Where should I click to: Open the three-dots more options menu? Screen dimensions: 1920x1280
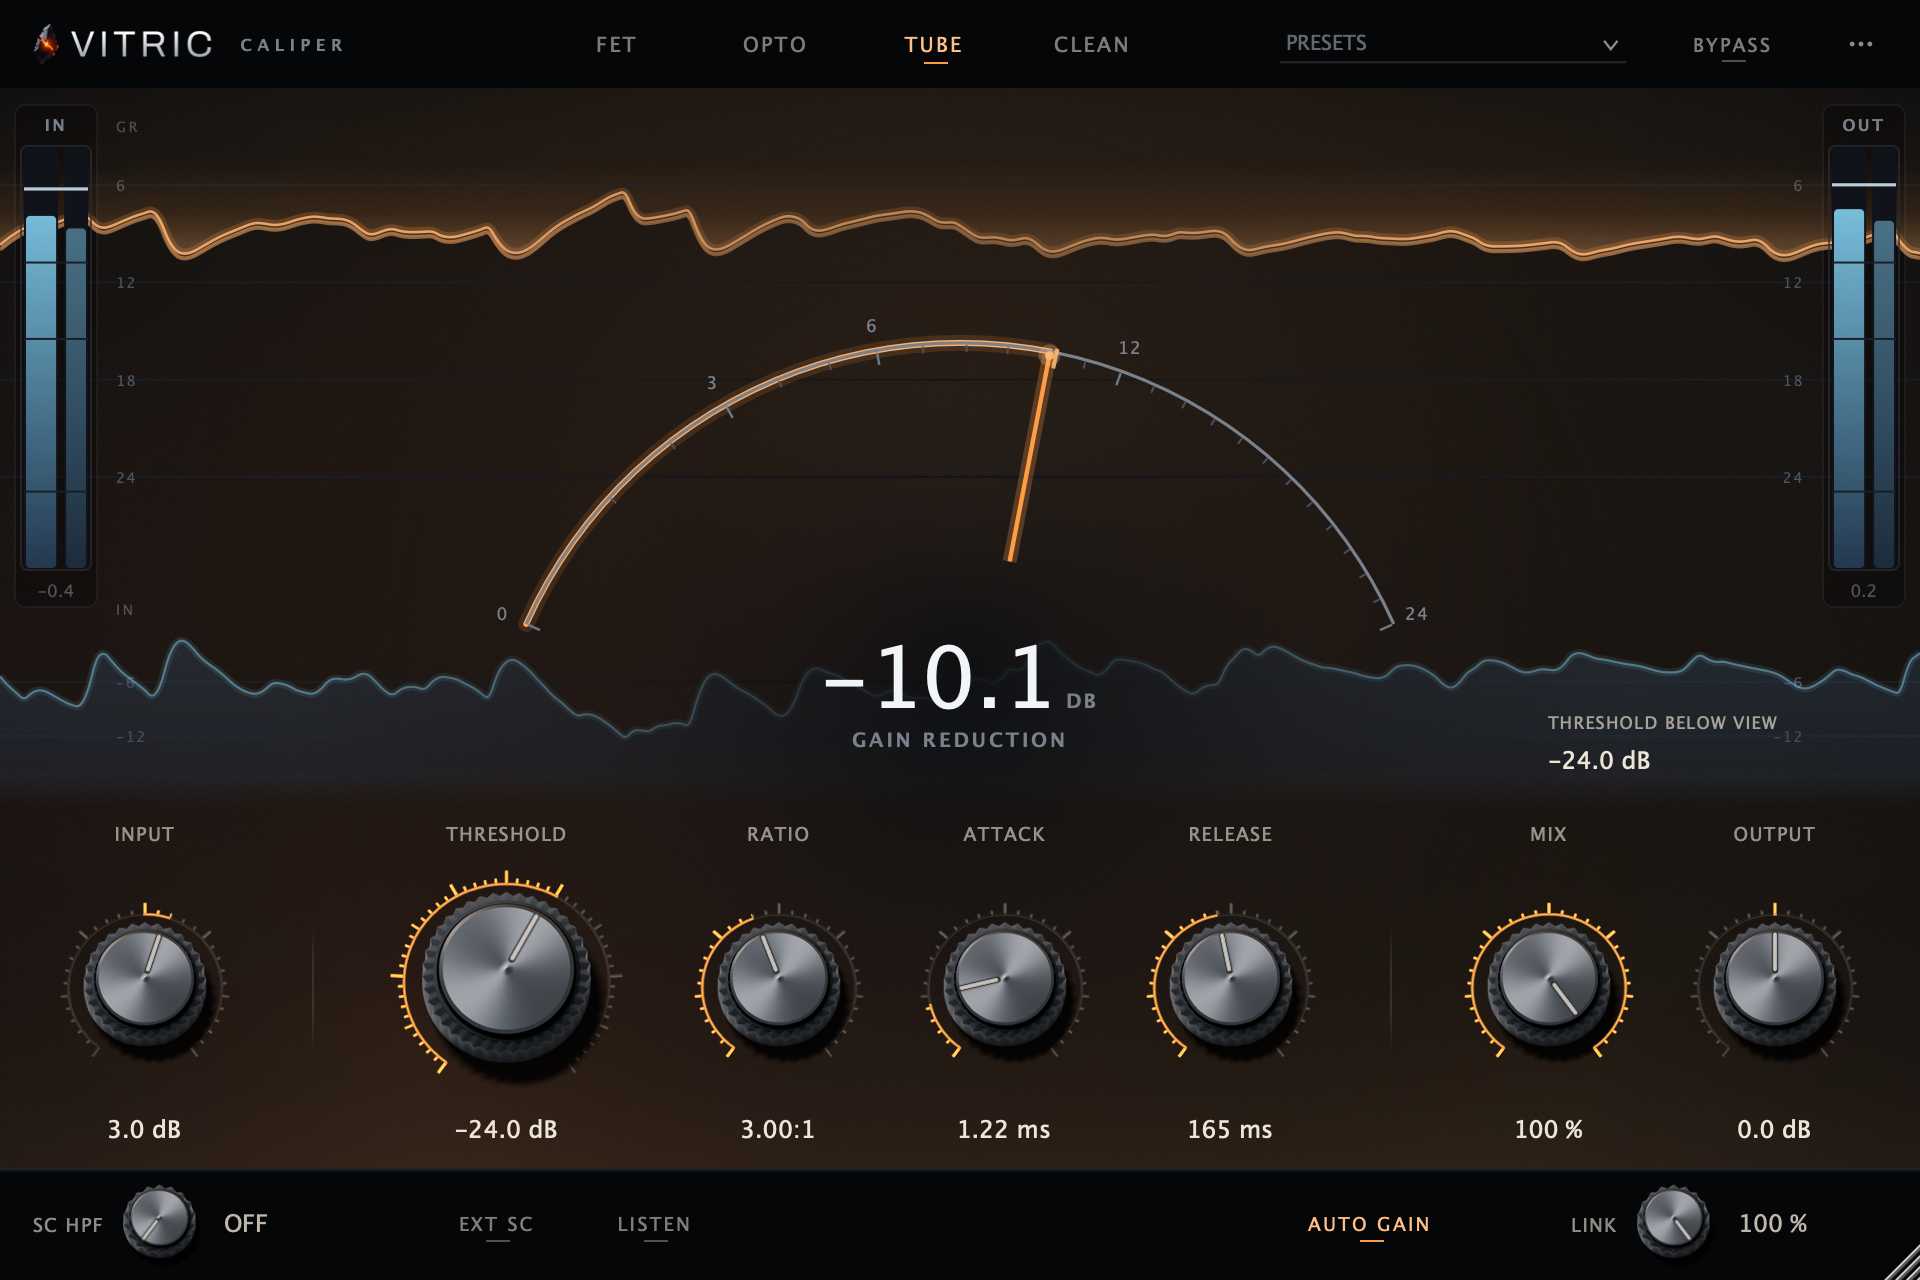coord(1860,44)
